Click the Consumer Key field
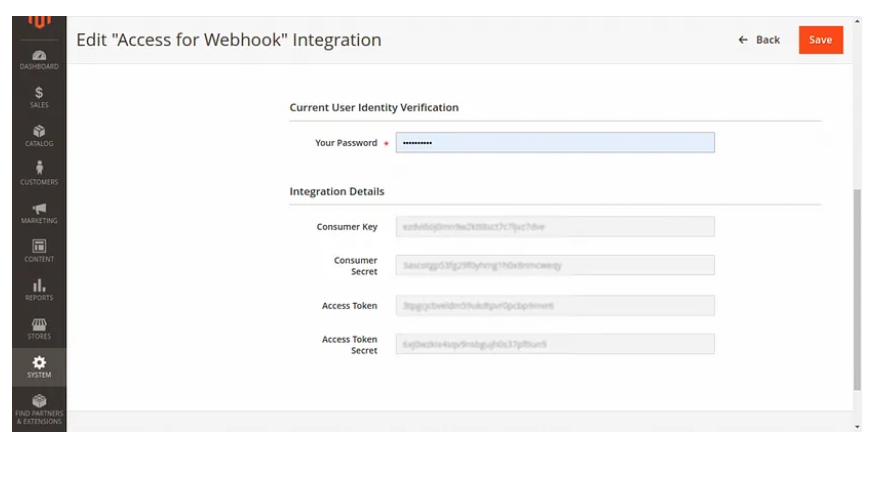This screenshot has height=492, width=886. pos(555,227)
